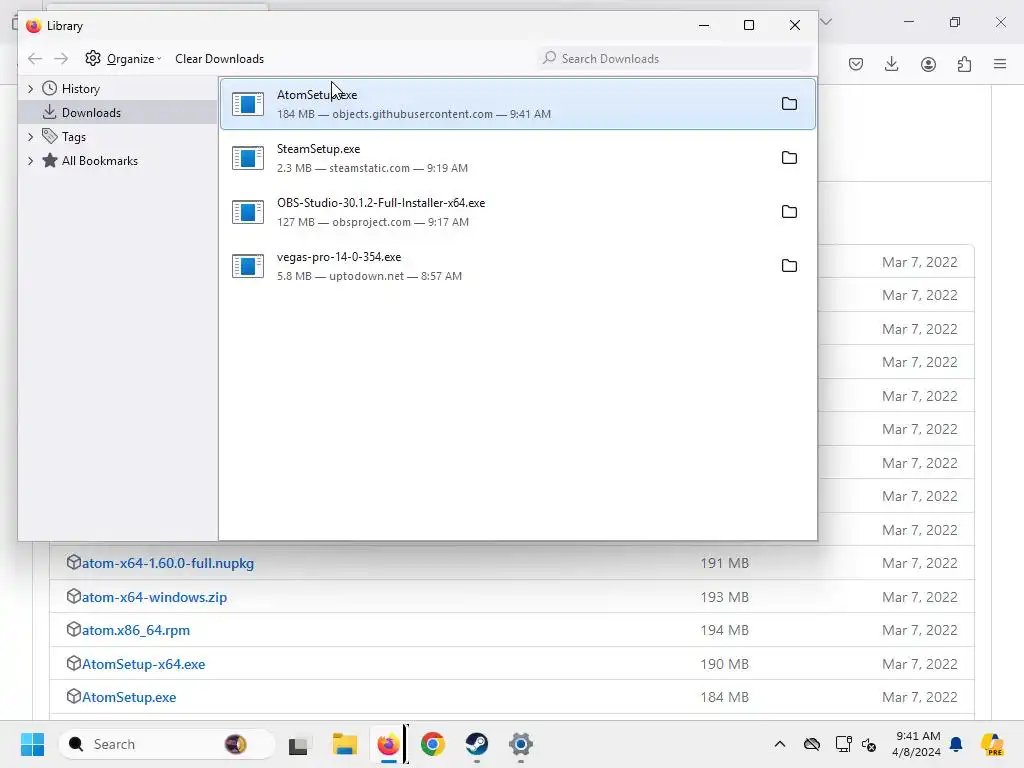The width and height of the screenshot is (1024, 768).
Task: Download atom-x64-1.60.0-full.nupkg link
Action: [168, 563]
